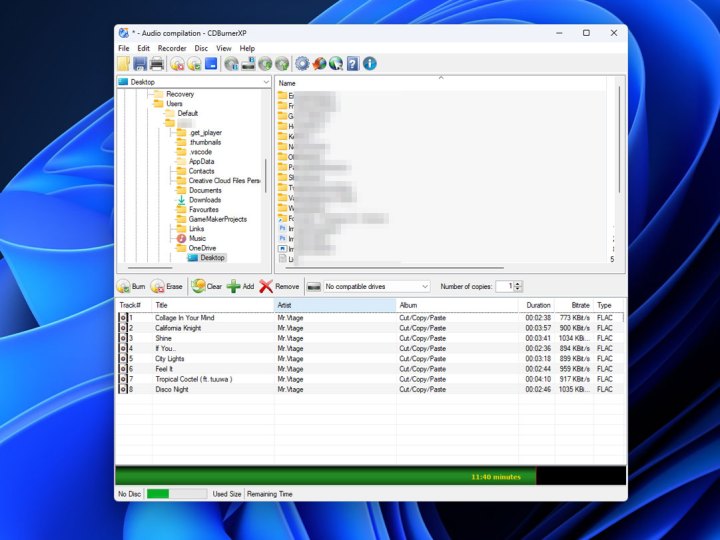Sort by the Bitrate column header
Viewport: 720px width, 540px height.
point(574,305)
